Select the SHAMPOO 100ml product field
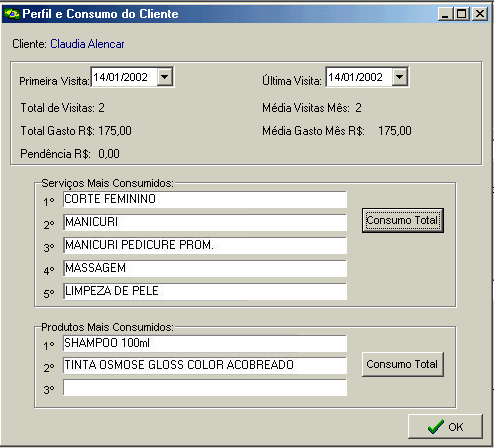Image resolution: width=494 pixels, height=448 pixels. (x=205, y=343)
